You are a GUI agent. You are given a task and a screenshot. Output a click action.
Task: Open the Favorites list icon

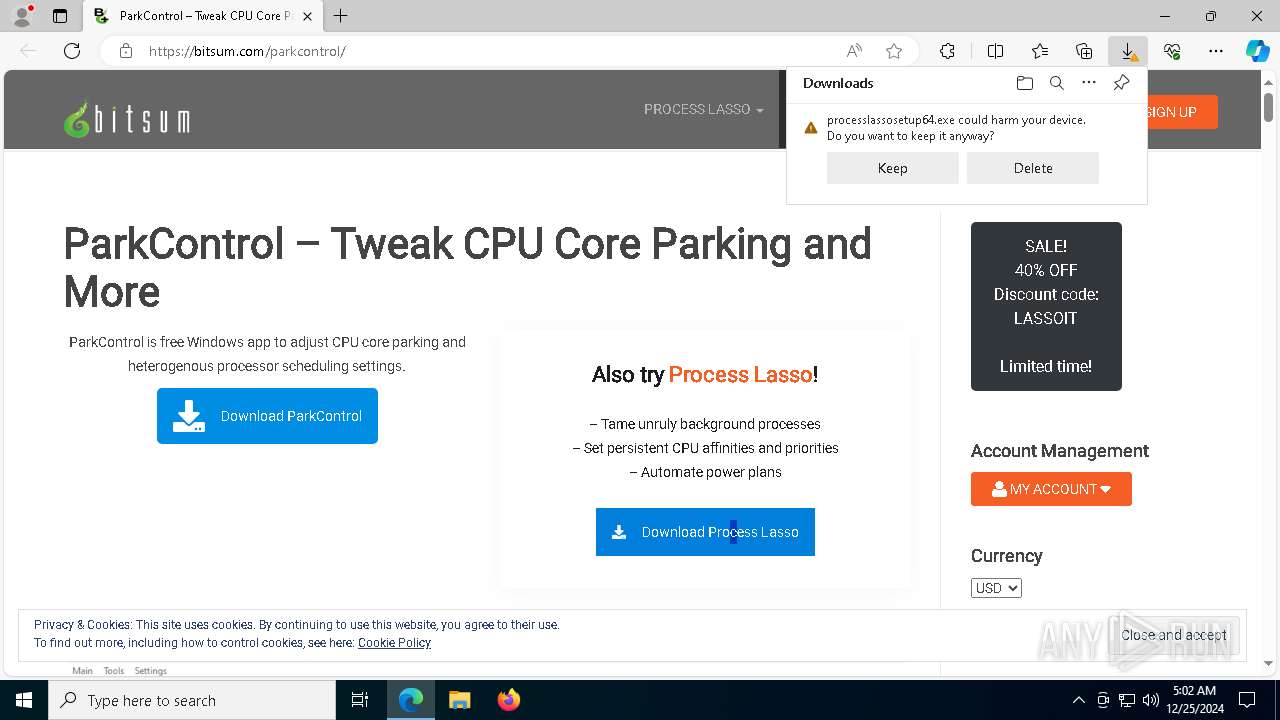(1040, 51)
